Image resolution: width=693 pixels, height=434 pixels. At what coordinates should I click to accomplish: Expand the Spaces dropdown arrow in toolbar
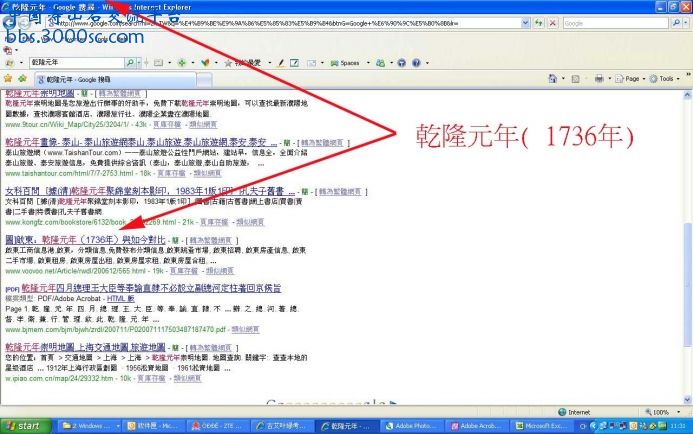pyautogui.click(x=368, y=63)
